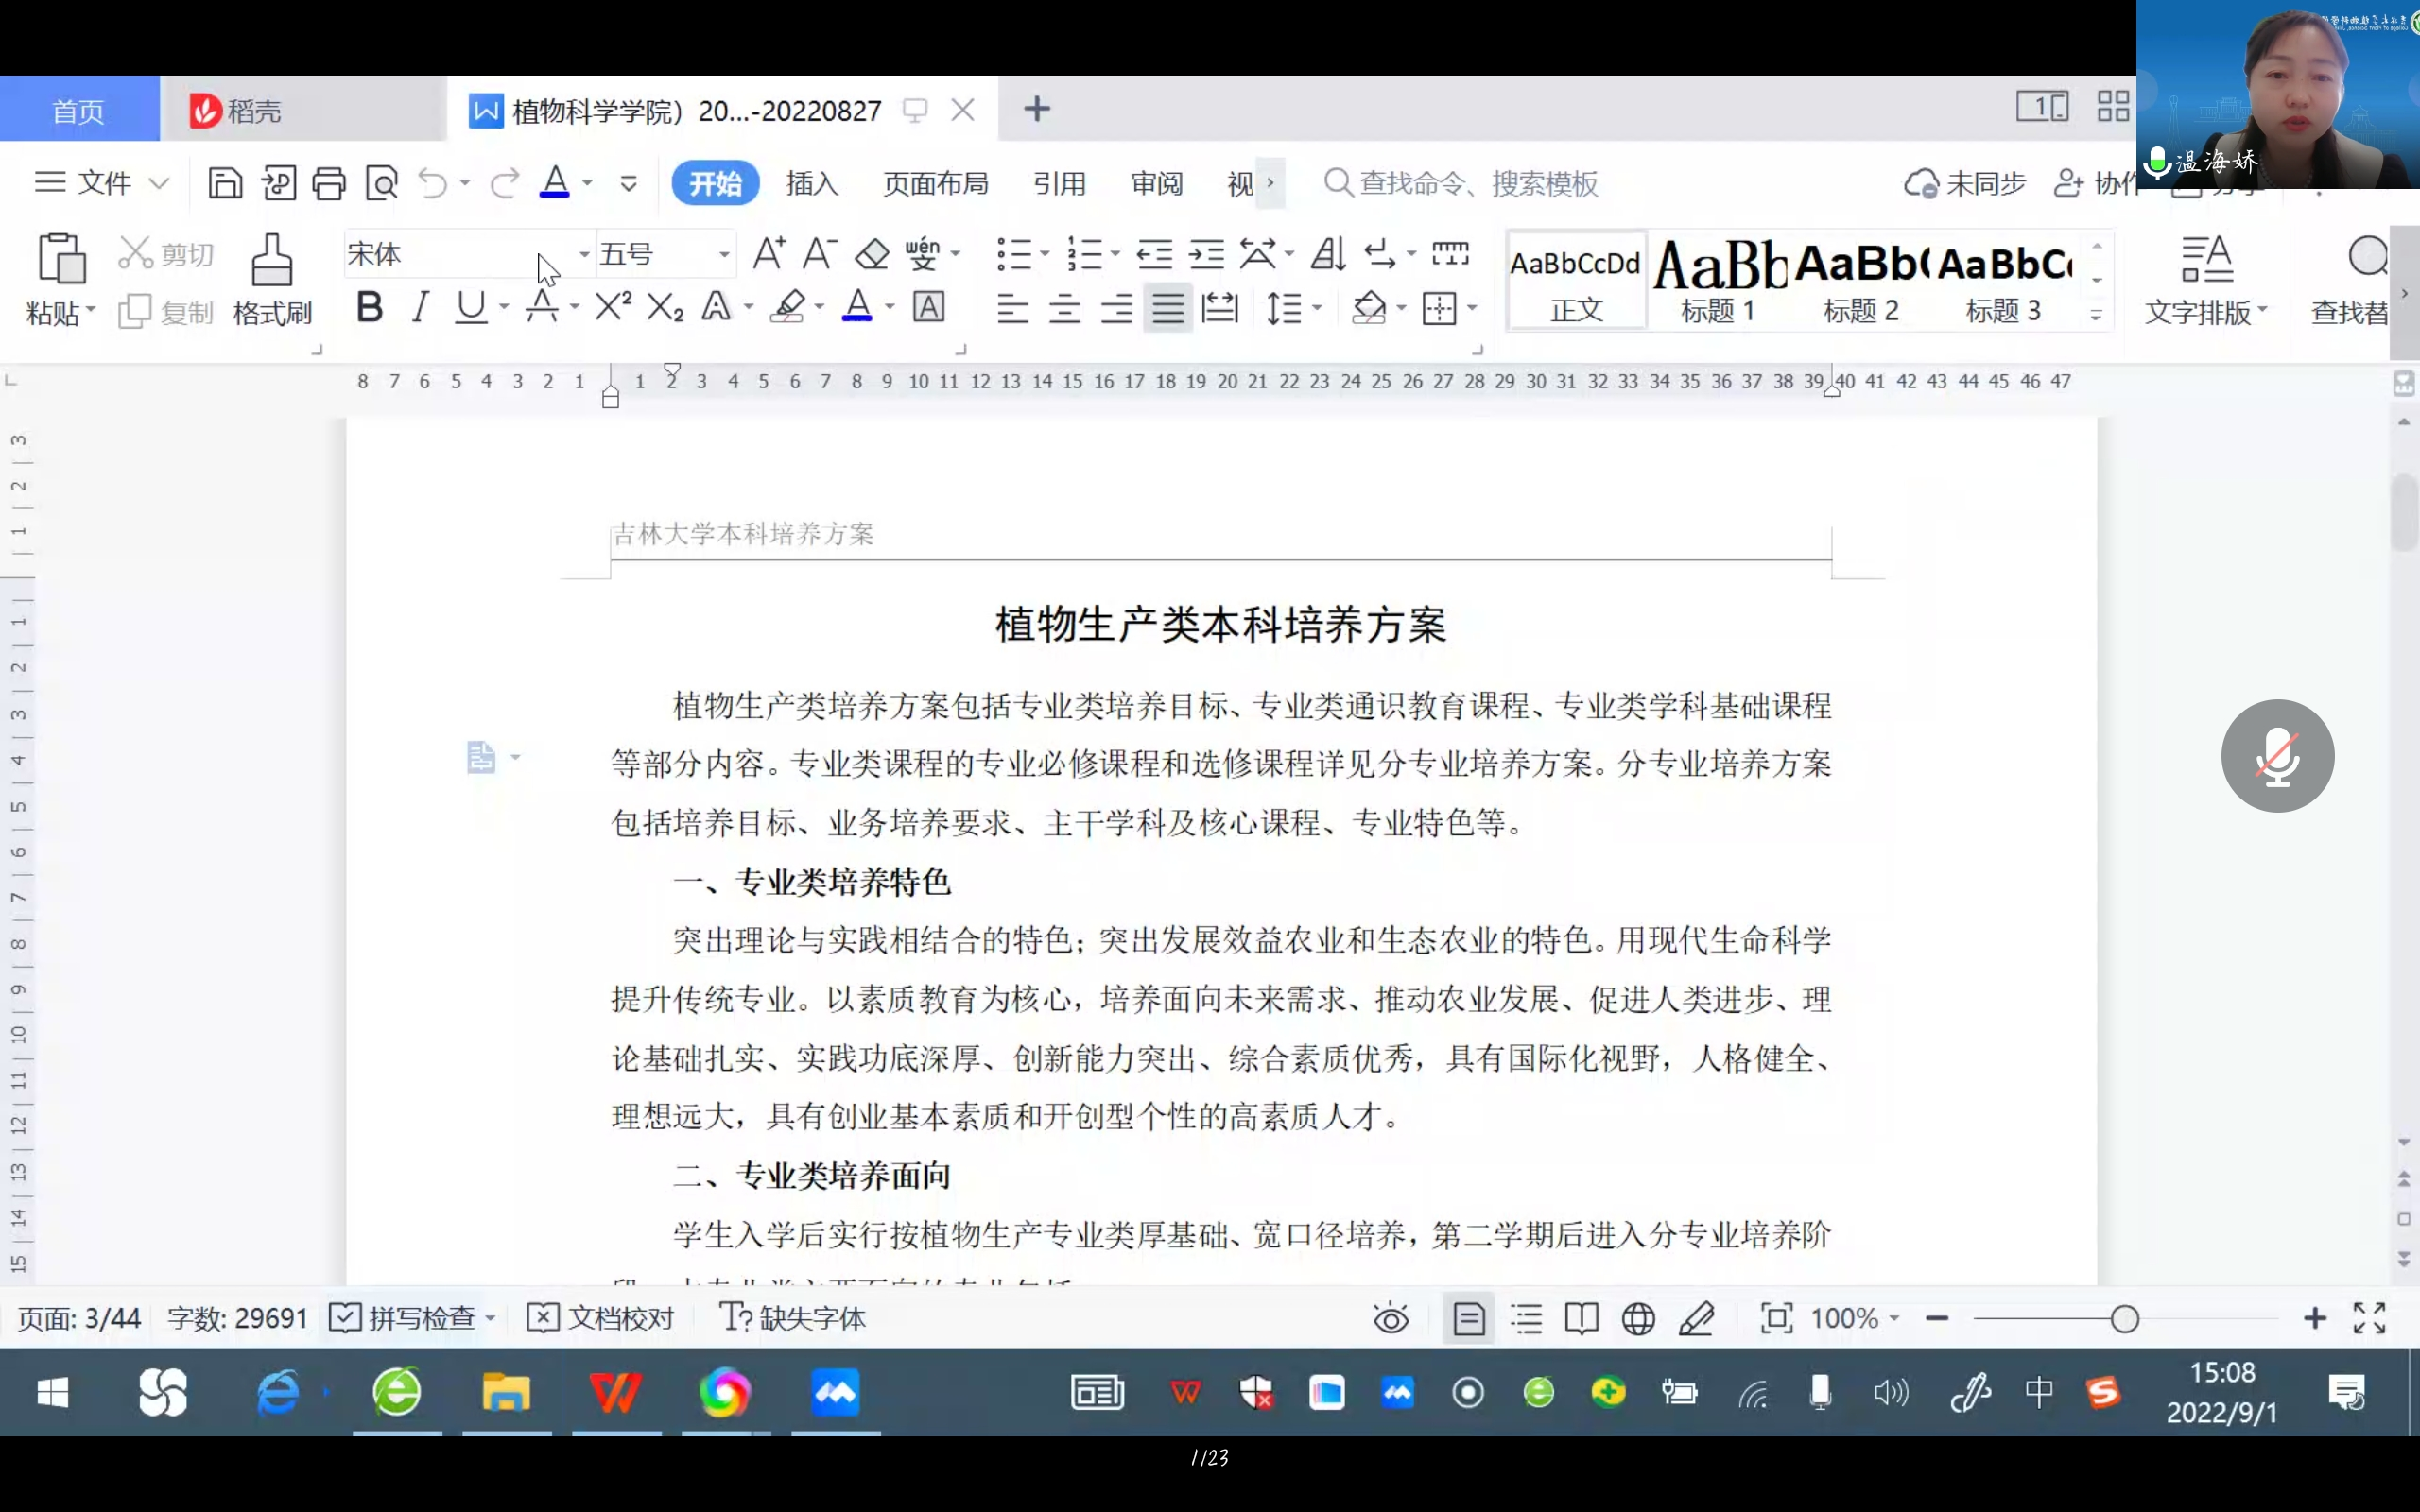Image resolution: width=2420 pixels, height=1512 pixels.
Task: Open the font size dropdown 五号
Action: coord(724,254)
